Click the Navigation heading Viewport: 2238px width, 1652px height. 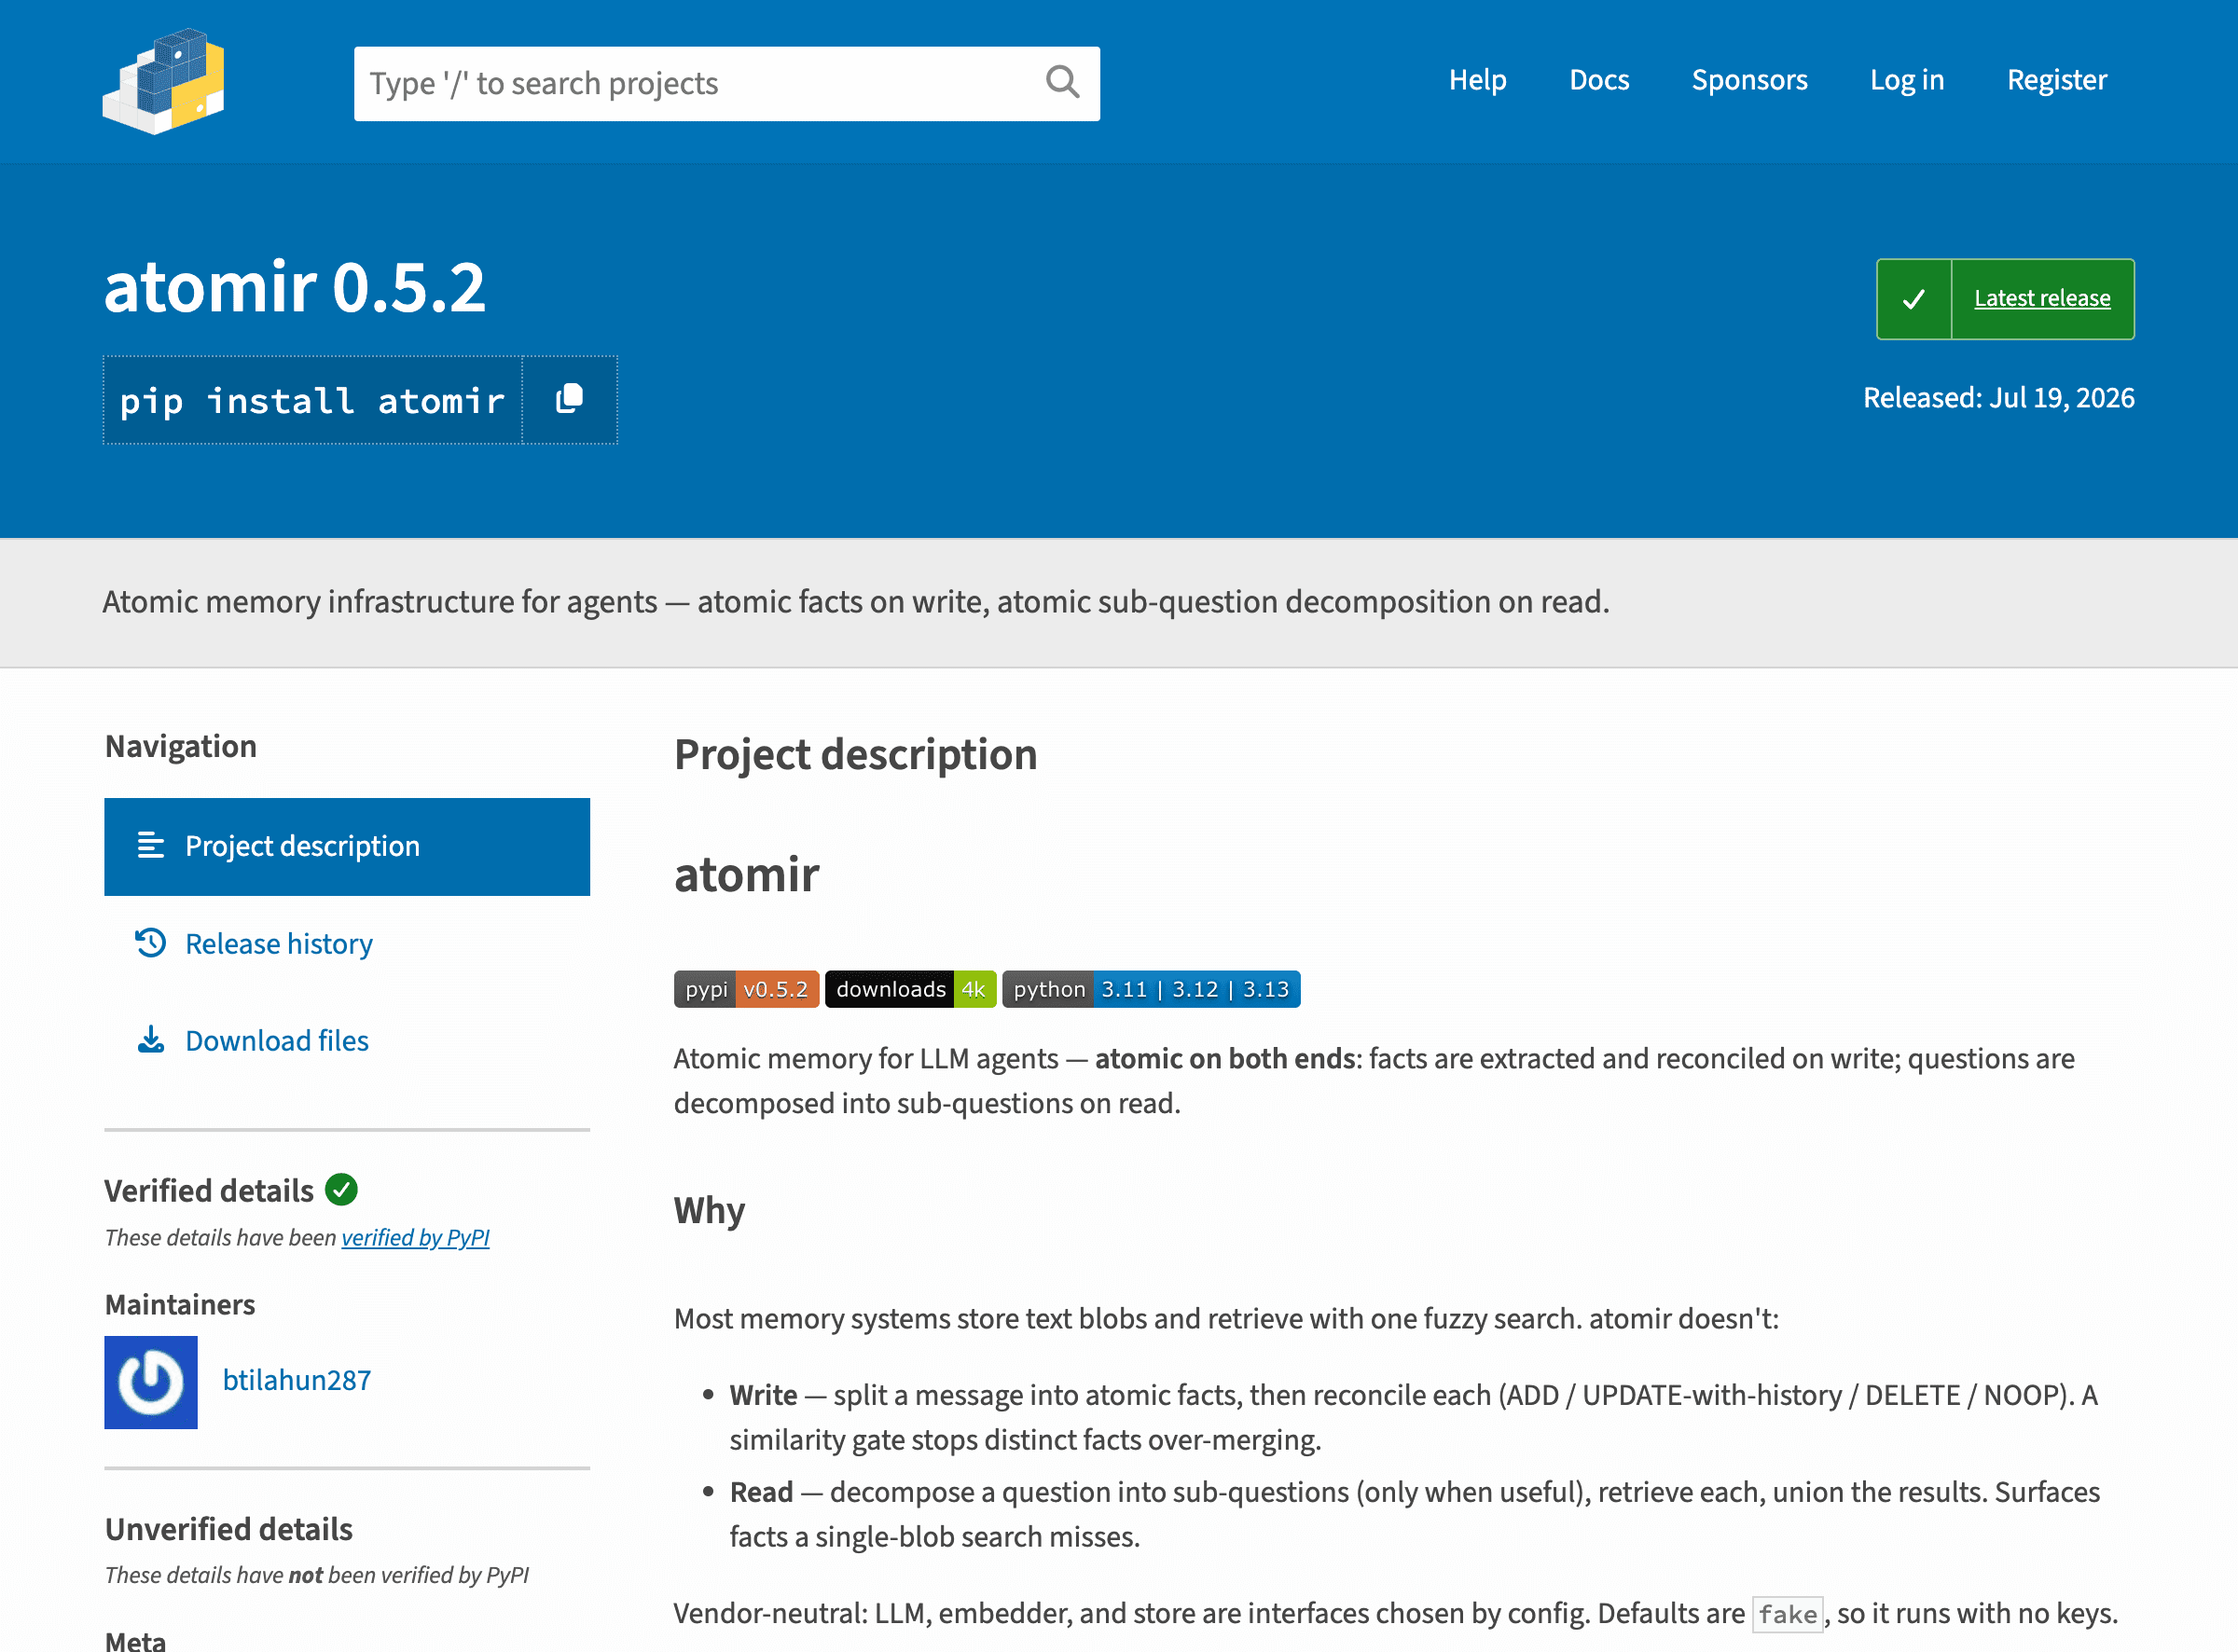click(181, 746)
